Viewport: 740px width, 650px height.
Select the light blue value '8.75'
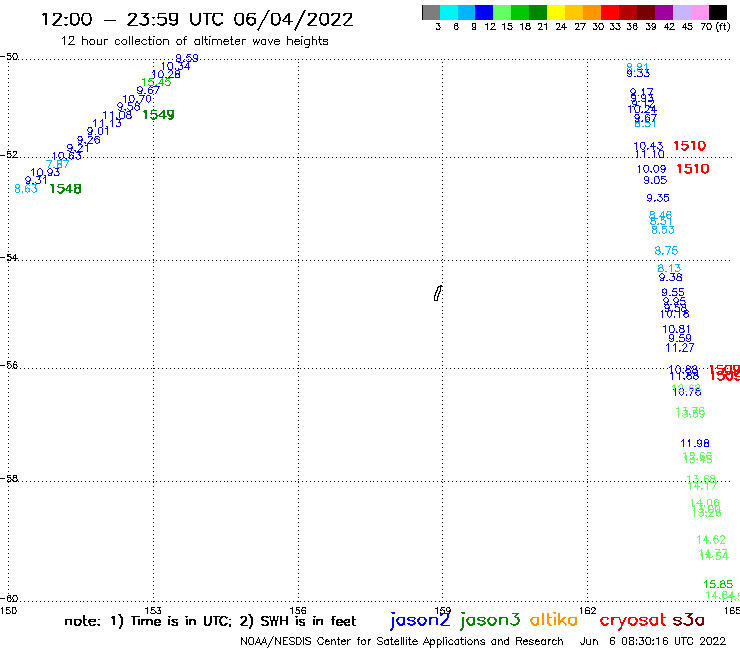tap(666, 251)
